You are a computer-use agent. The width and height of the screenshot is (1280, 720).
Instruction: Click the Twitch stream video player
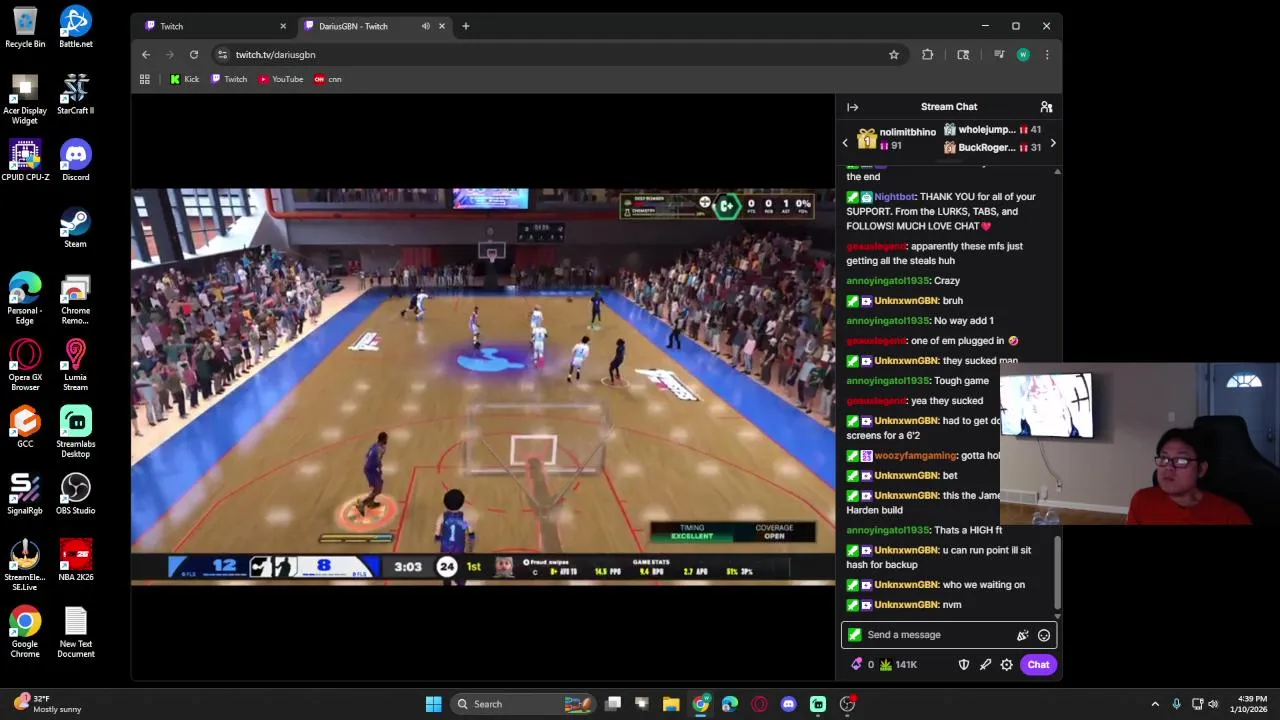pos(483,387)
